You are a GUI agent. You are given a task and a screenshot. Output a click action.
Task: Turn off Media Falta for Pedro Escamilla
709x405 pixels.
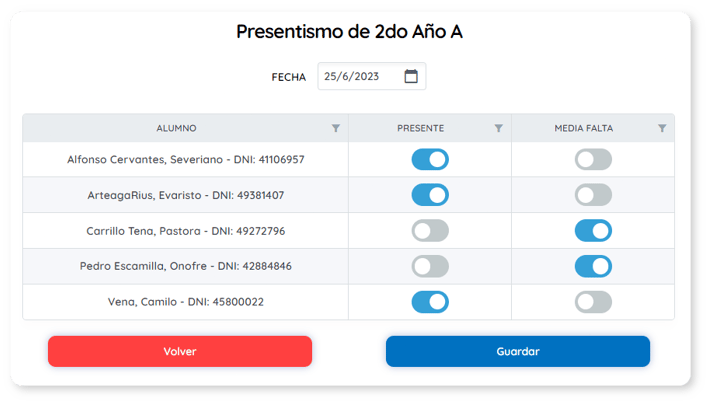pos(593,266)
